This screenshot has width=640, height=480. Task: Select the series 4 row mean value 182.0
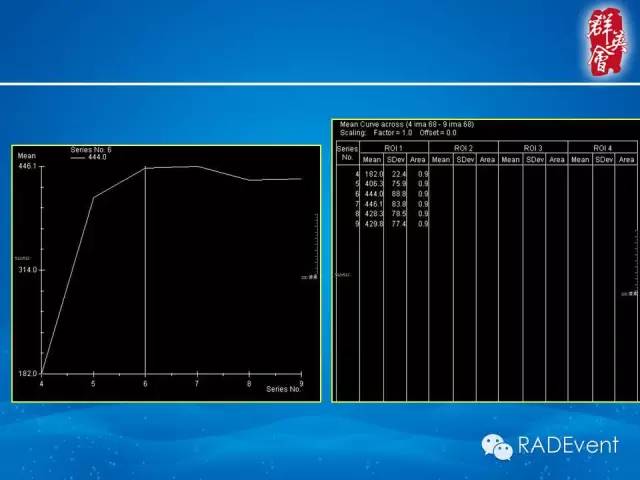372,174
